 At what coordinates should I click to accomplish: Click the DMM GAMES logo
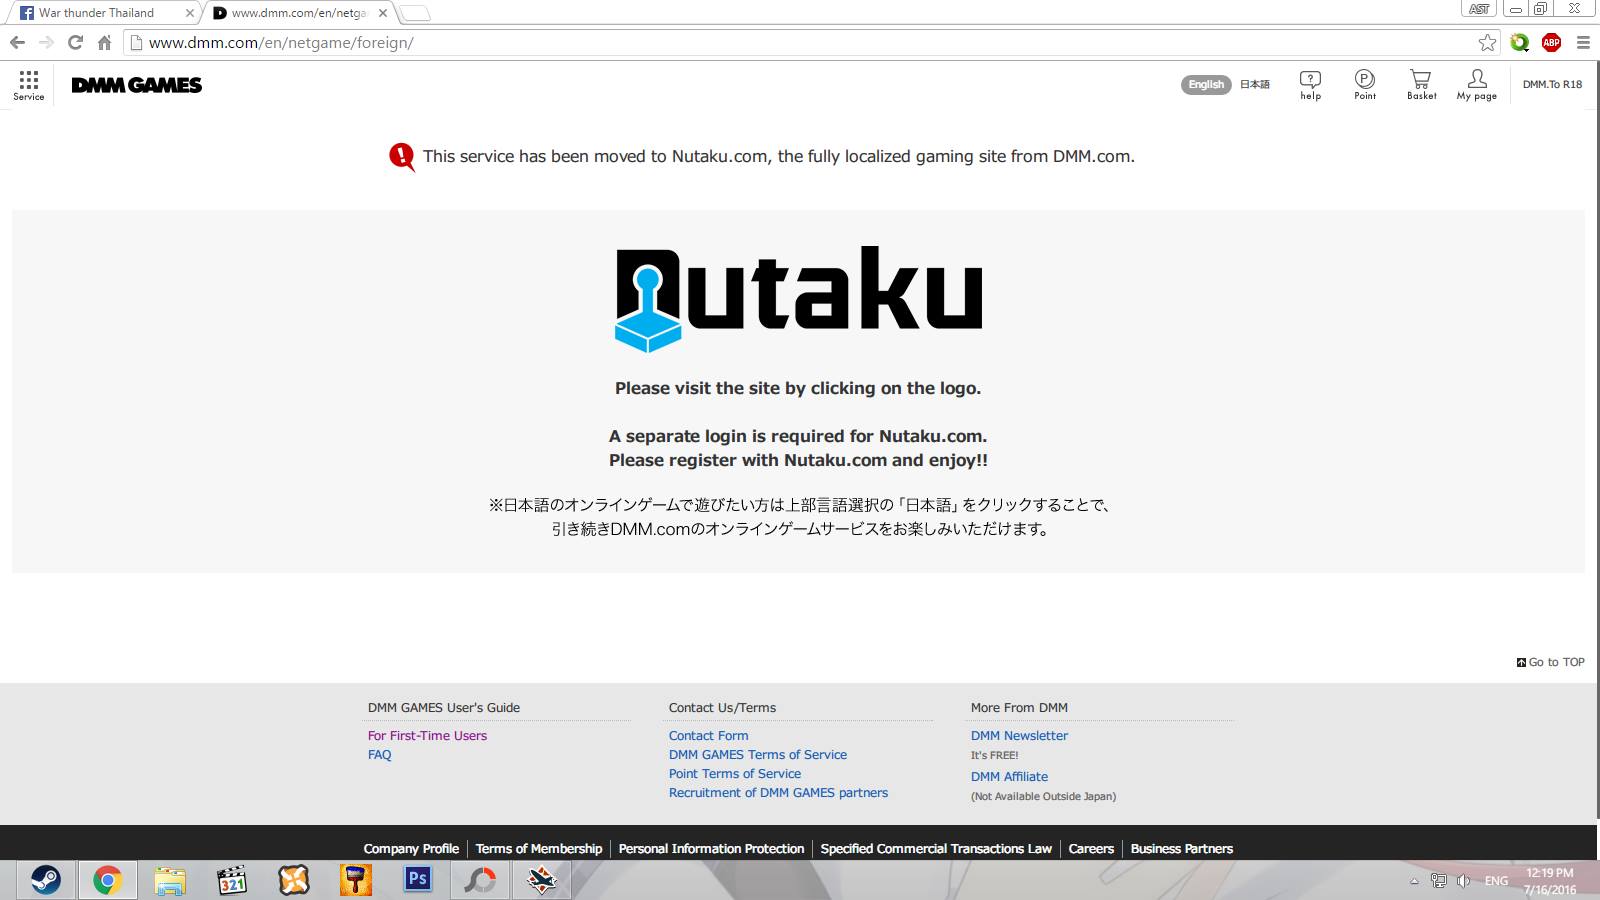tap(137, 85)
